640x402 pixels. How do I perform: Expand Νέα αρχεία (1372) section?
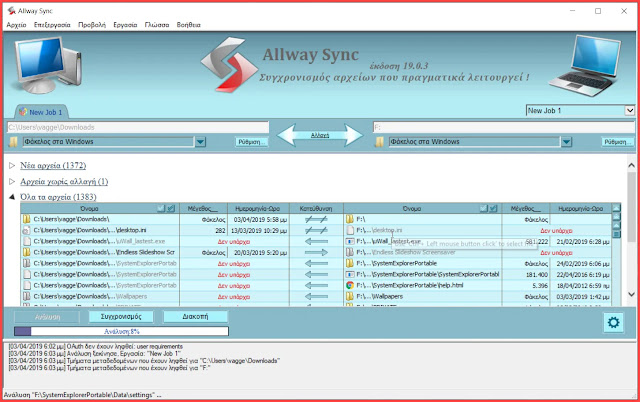pyautogui.click(x=12, y=165)
